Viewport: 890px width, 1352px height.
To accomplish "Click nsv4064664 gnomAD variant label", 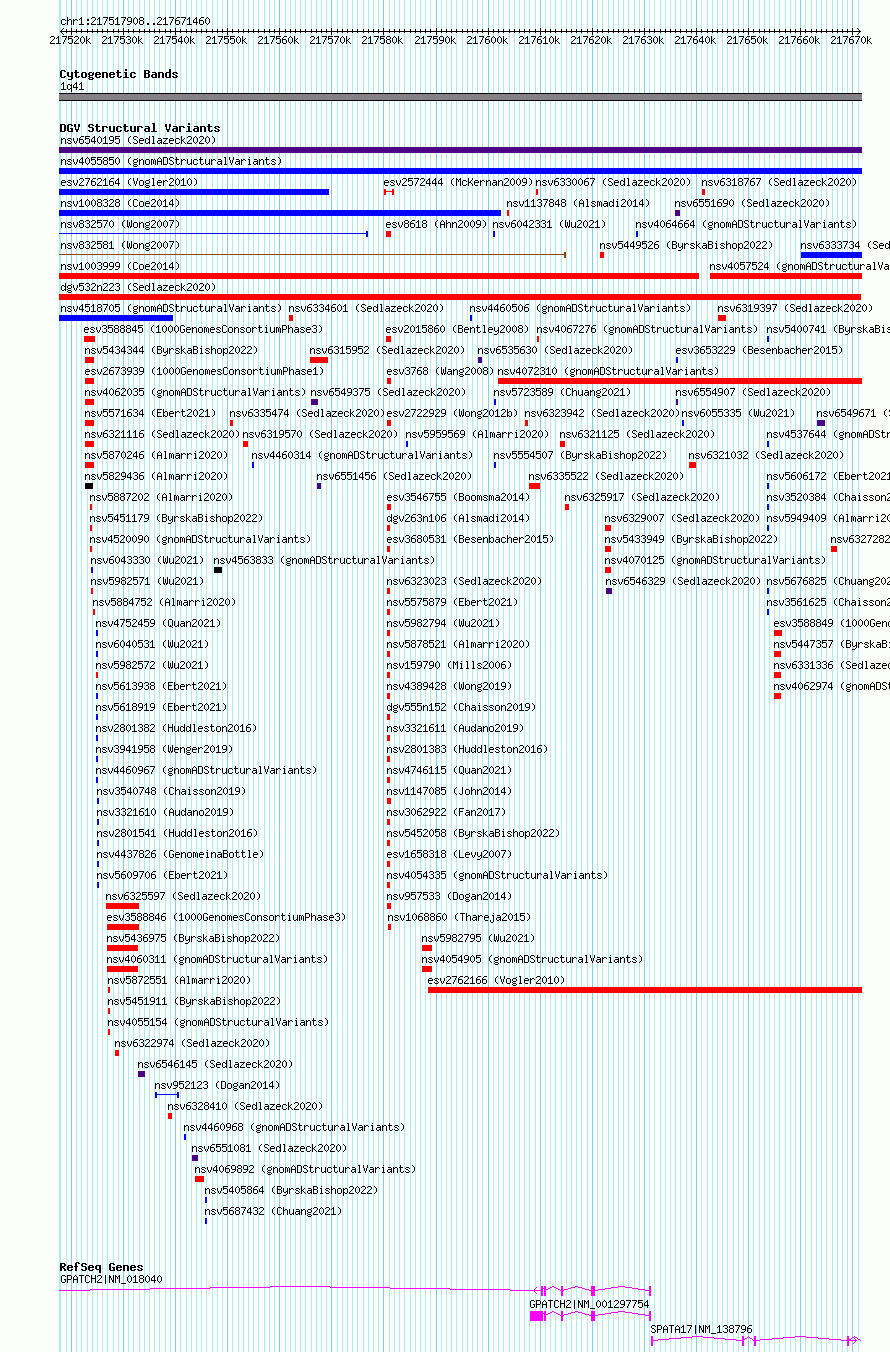I will [x=746, y=224].
